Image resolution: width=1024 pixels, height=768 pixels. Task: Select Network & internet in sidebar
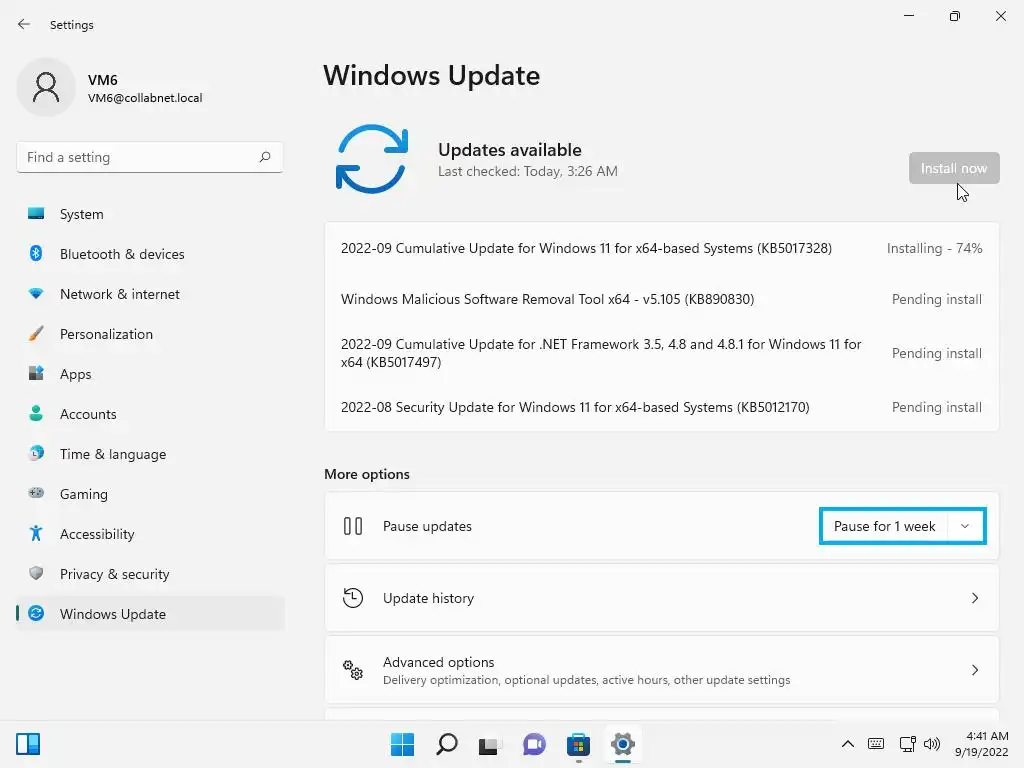pos(150,294)
